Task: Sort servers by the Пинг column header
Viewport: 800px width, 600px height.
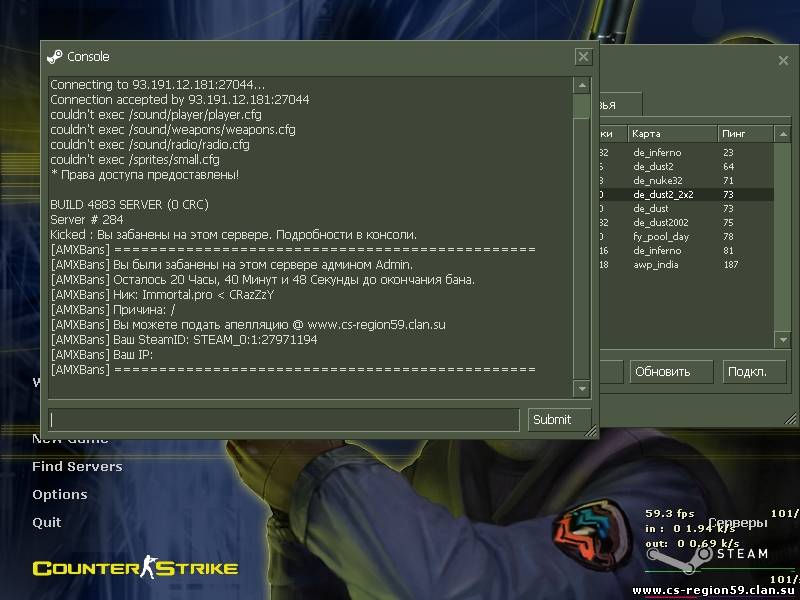Action: 745,134
